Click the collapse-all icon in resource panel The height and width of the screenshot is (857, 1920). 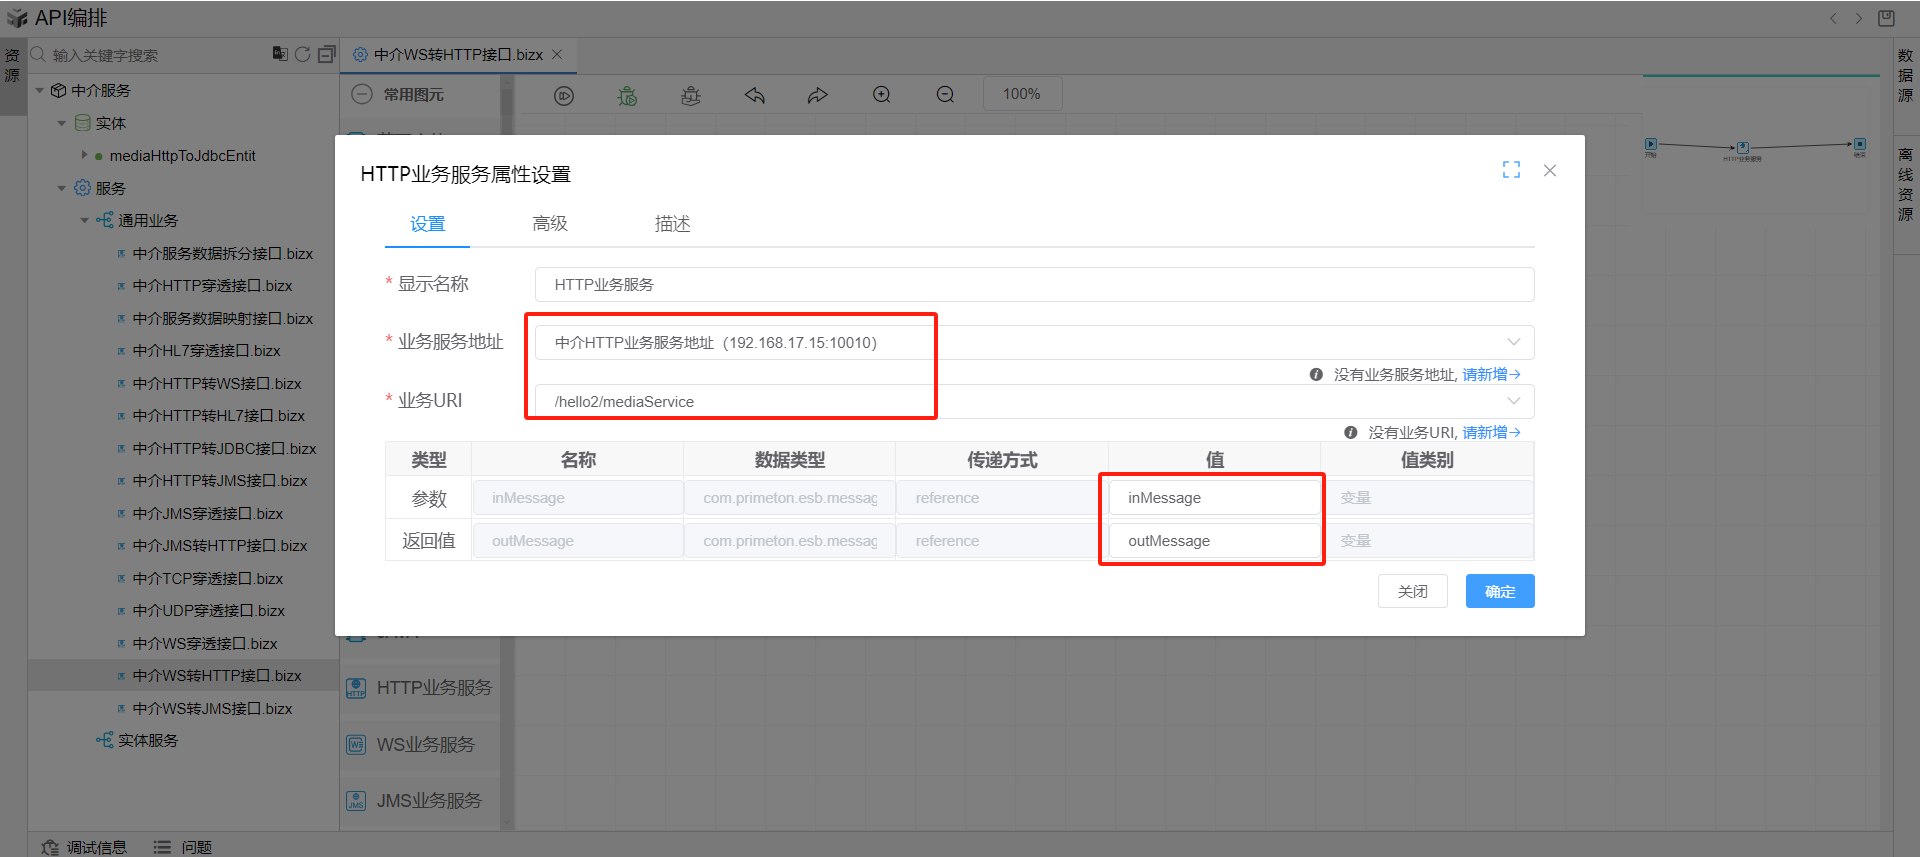click(x=326, y=54)
